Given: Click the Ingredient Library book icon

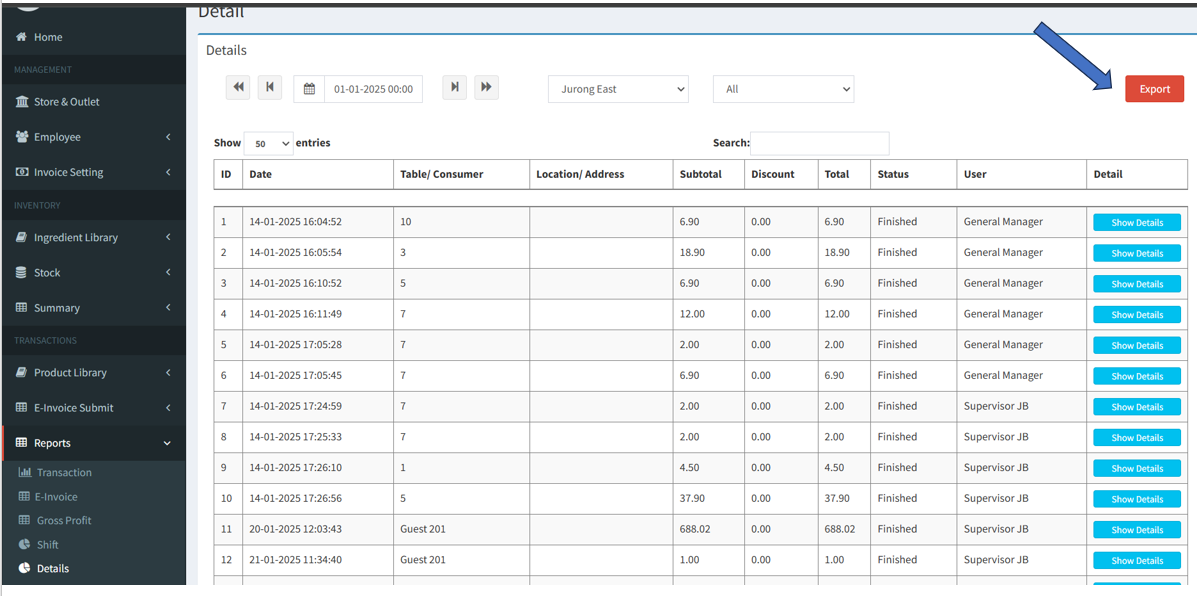Looking at the screenshot, I should click(x=21, y=237).
